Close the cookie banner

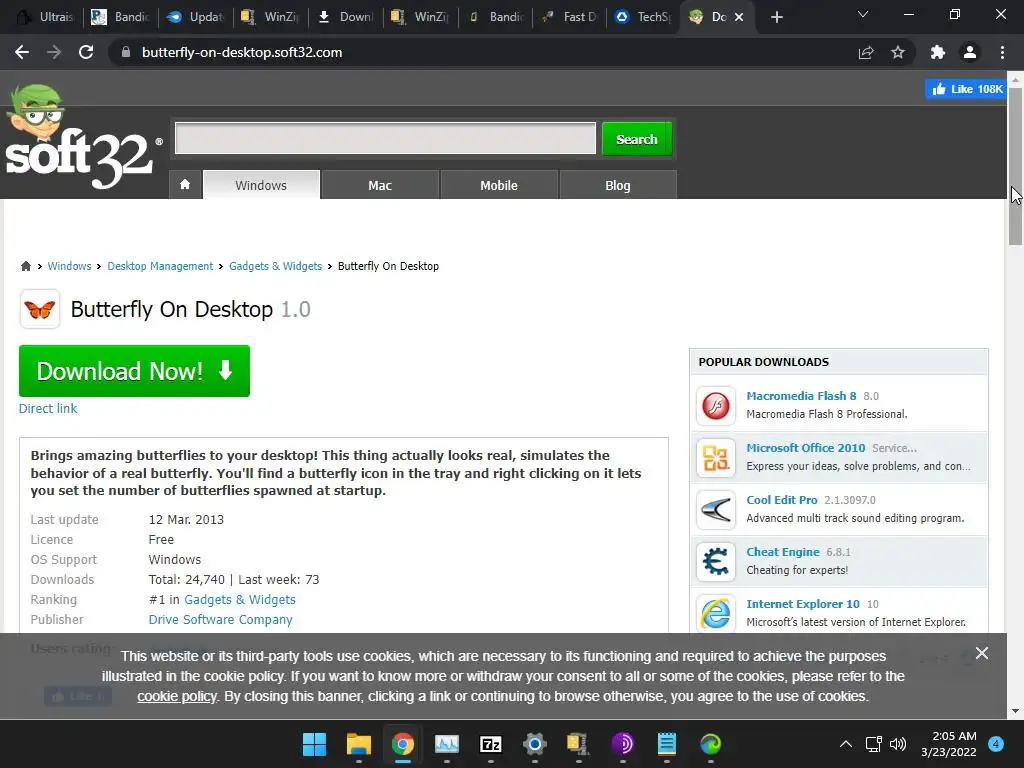(x=982, y=653)
